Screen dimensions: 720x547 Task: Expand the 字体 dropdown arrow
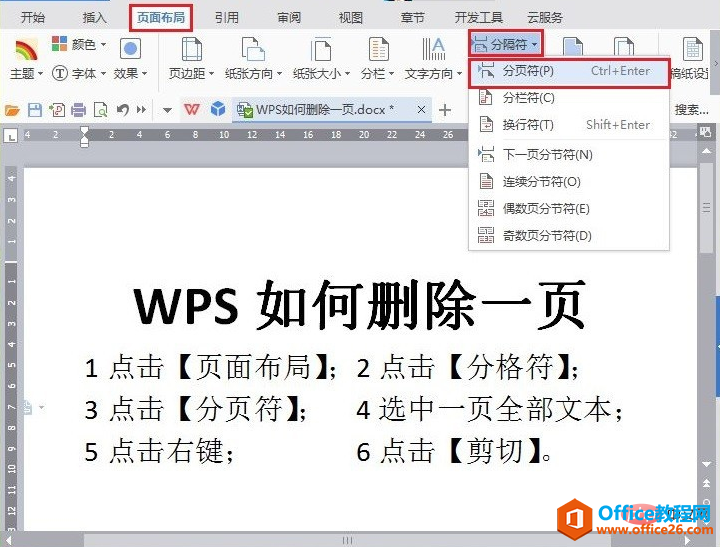pos(103,73)
